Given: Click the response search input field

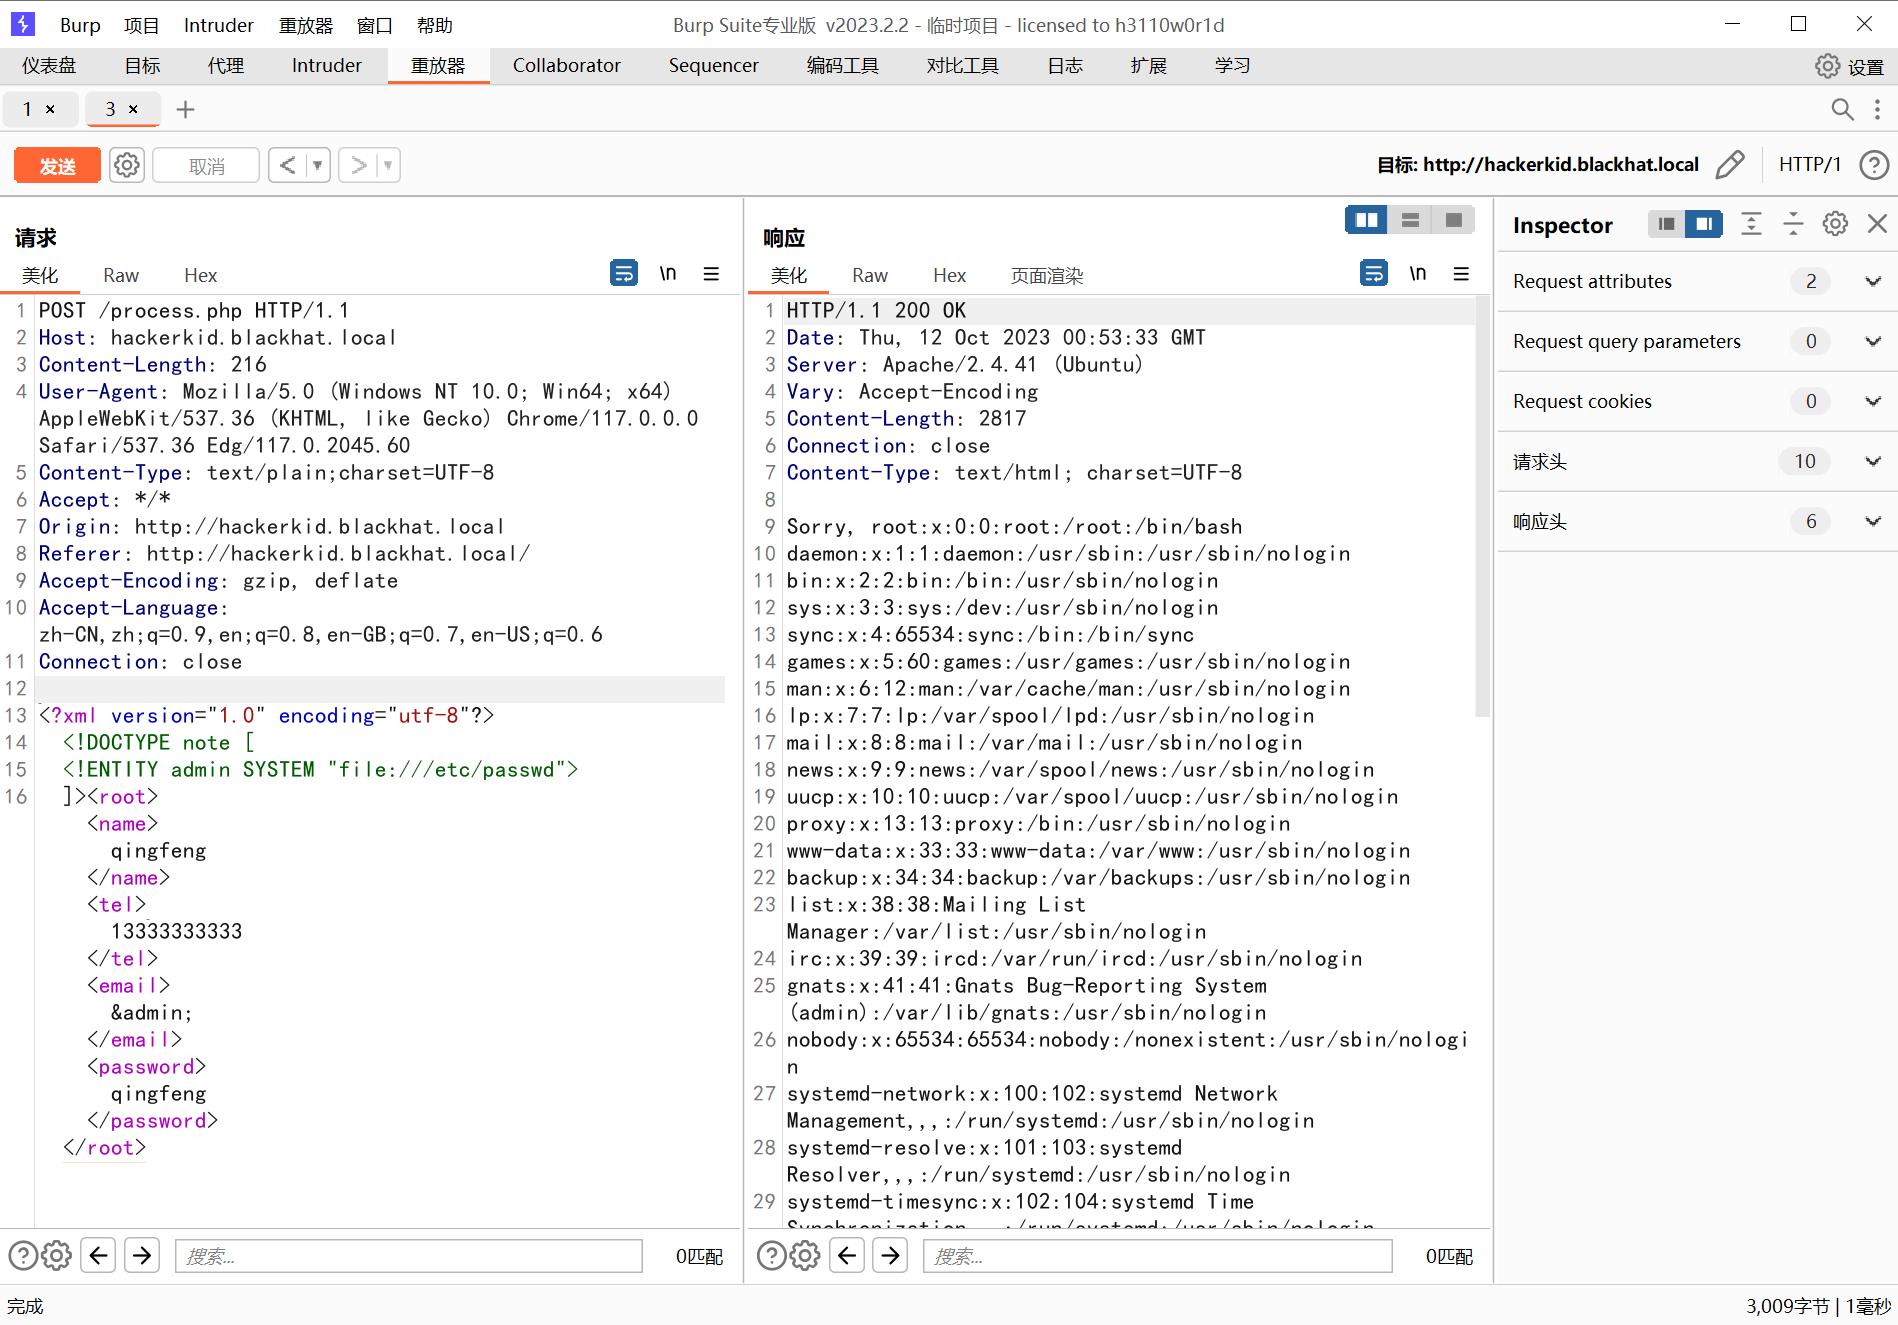Looking at the screenshot, I should coord(1158,1256).
